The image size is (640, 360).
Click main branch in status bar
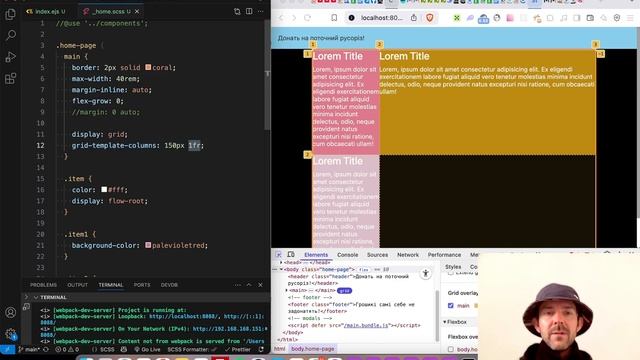(29, 350)
